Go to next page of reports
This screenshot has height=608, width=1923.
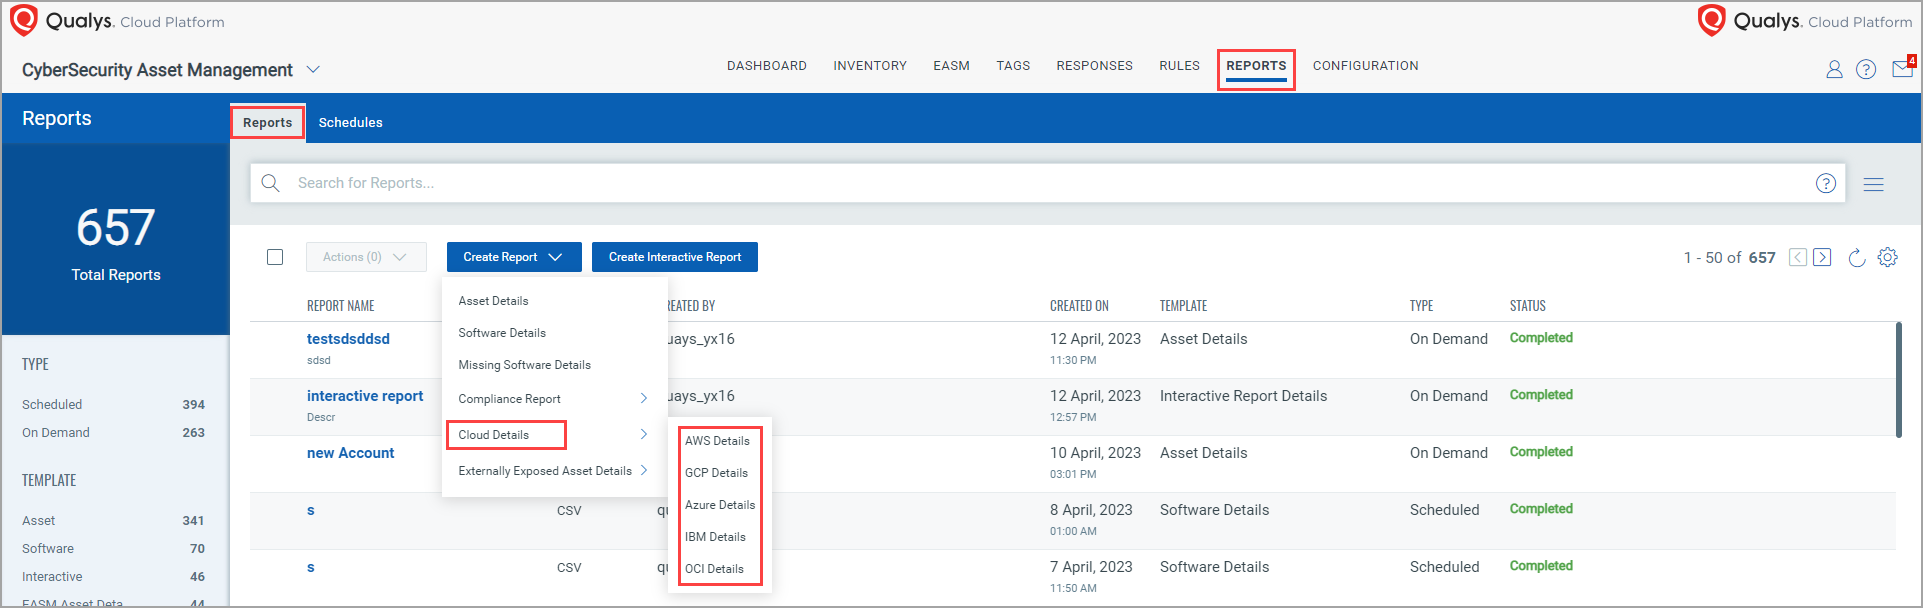tap(1822, 257)
